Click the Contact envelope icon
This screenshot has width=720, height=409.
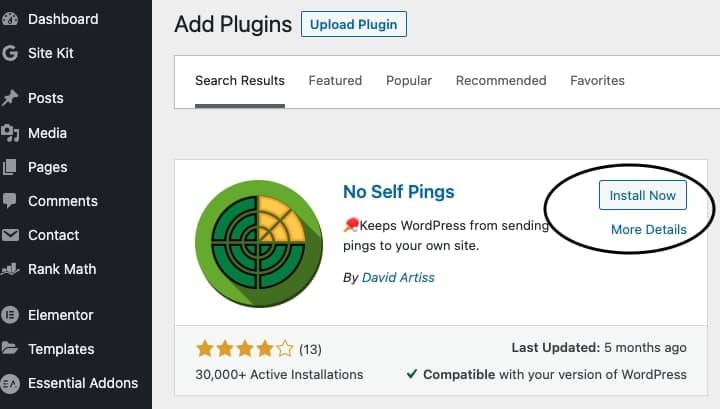click(9, 235)
